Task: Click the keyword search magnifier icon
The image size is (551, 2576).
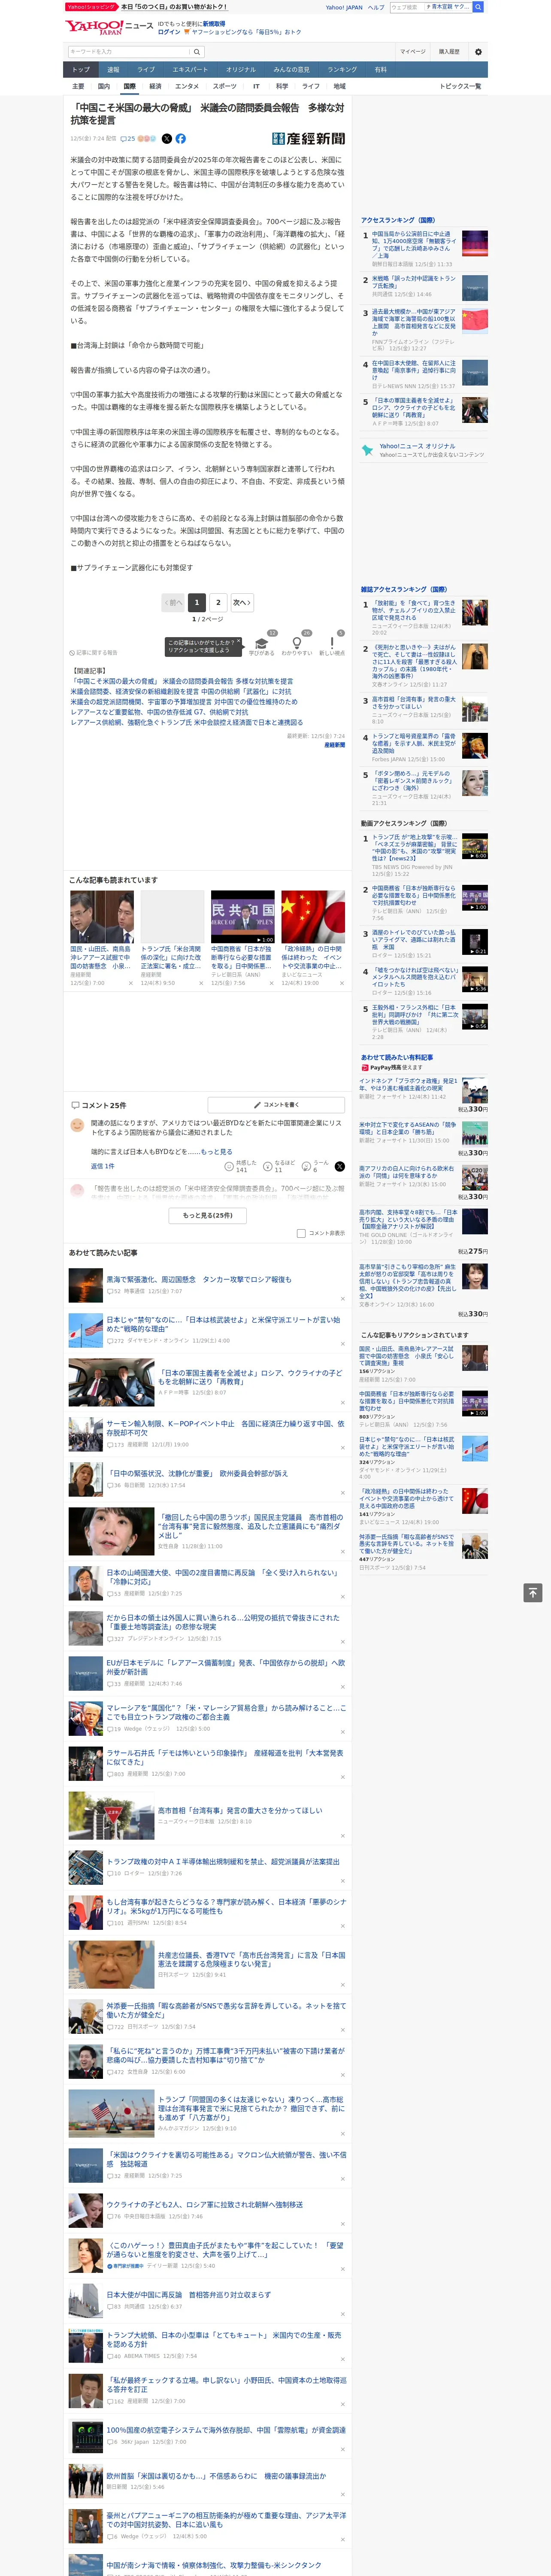Action: pos(197,52)
